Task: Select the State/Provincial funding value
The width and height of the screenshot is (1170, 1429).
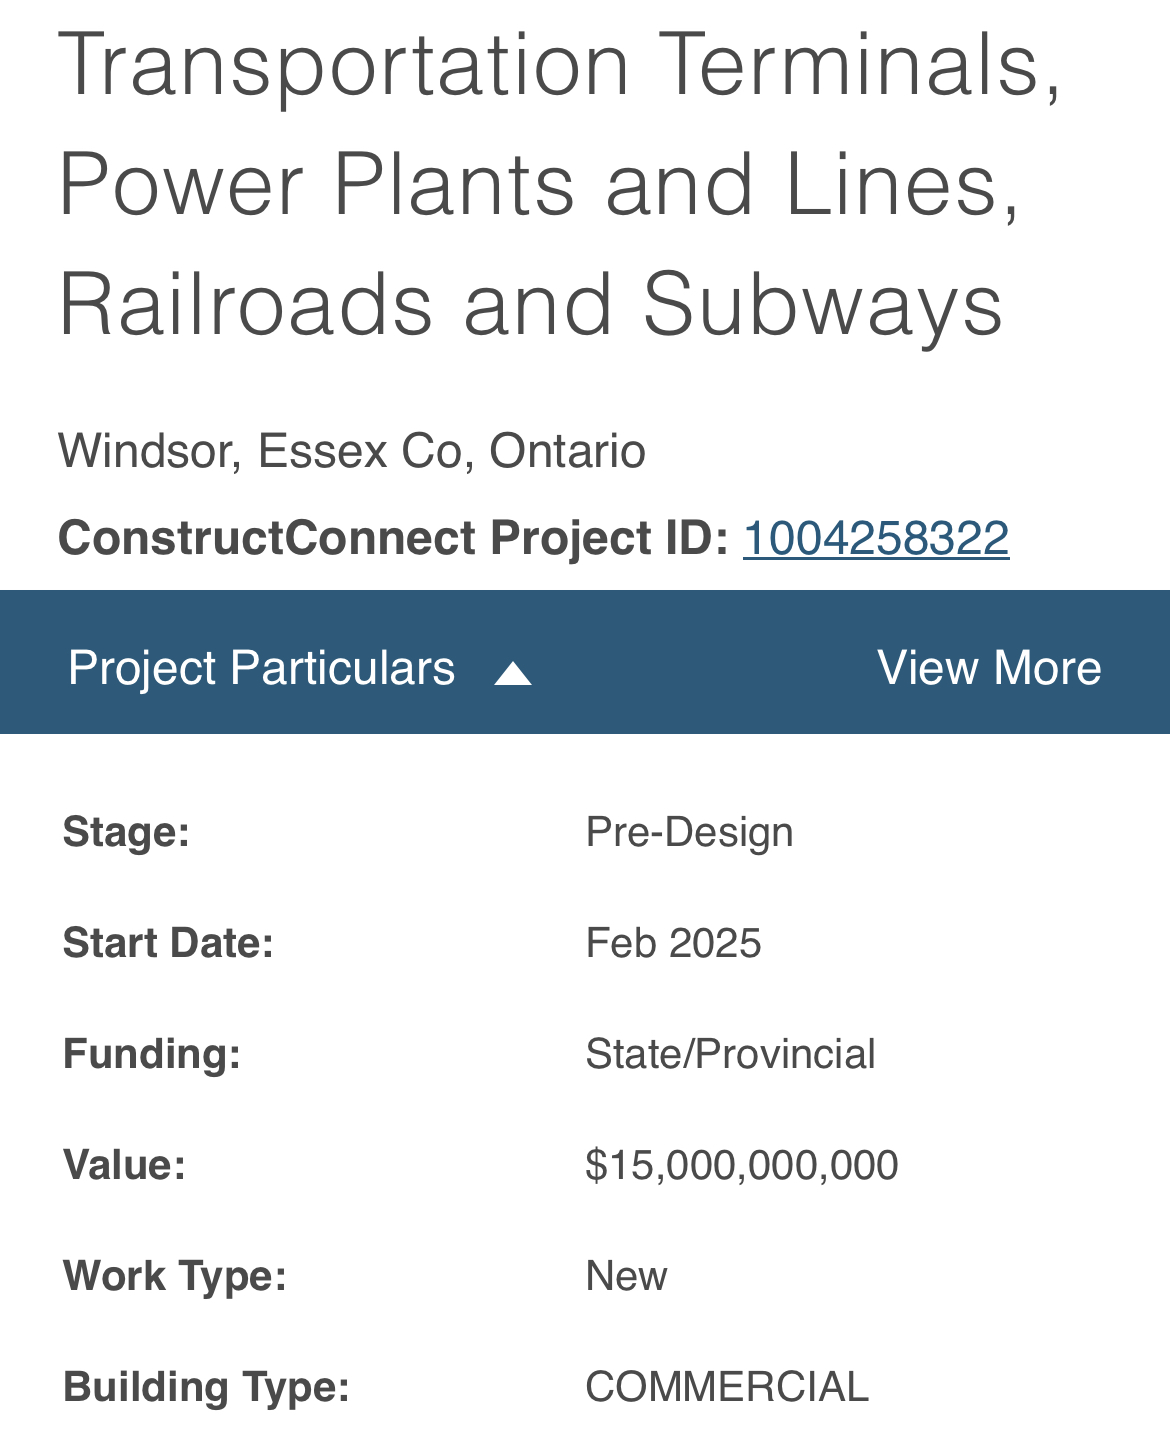Action: tap(730, 1054)
